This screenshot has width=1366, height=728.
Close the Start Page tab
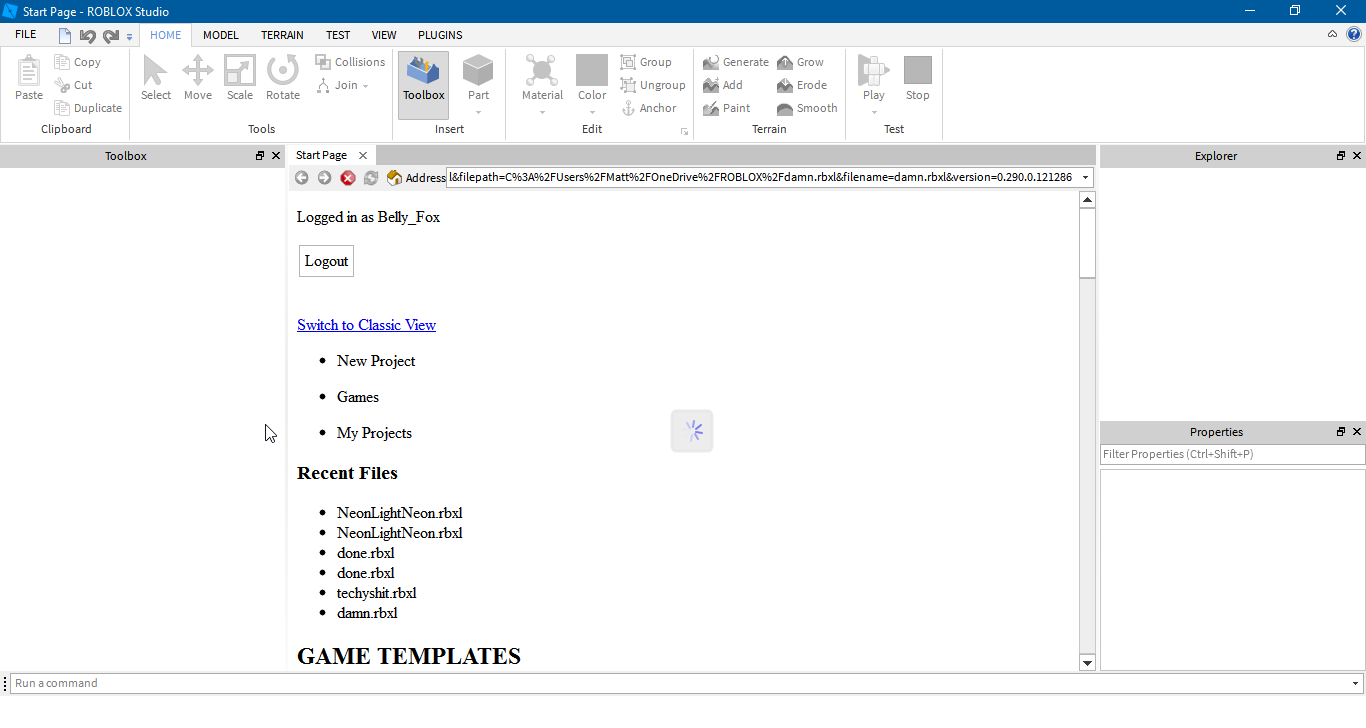363,156
